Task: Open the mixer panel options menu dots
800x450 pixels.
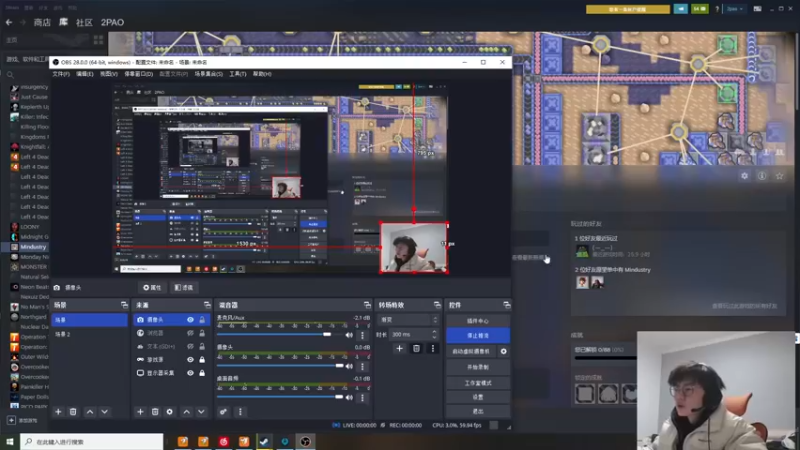Action: [240, 412]
